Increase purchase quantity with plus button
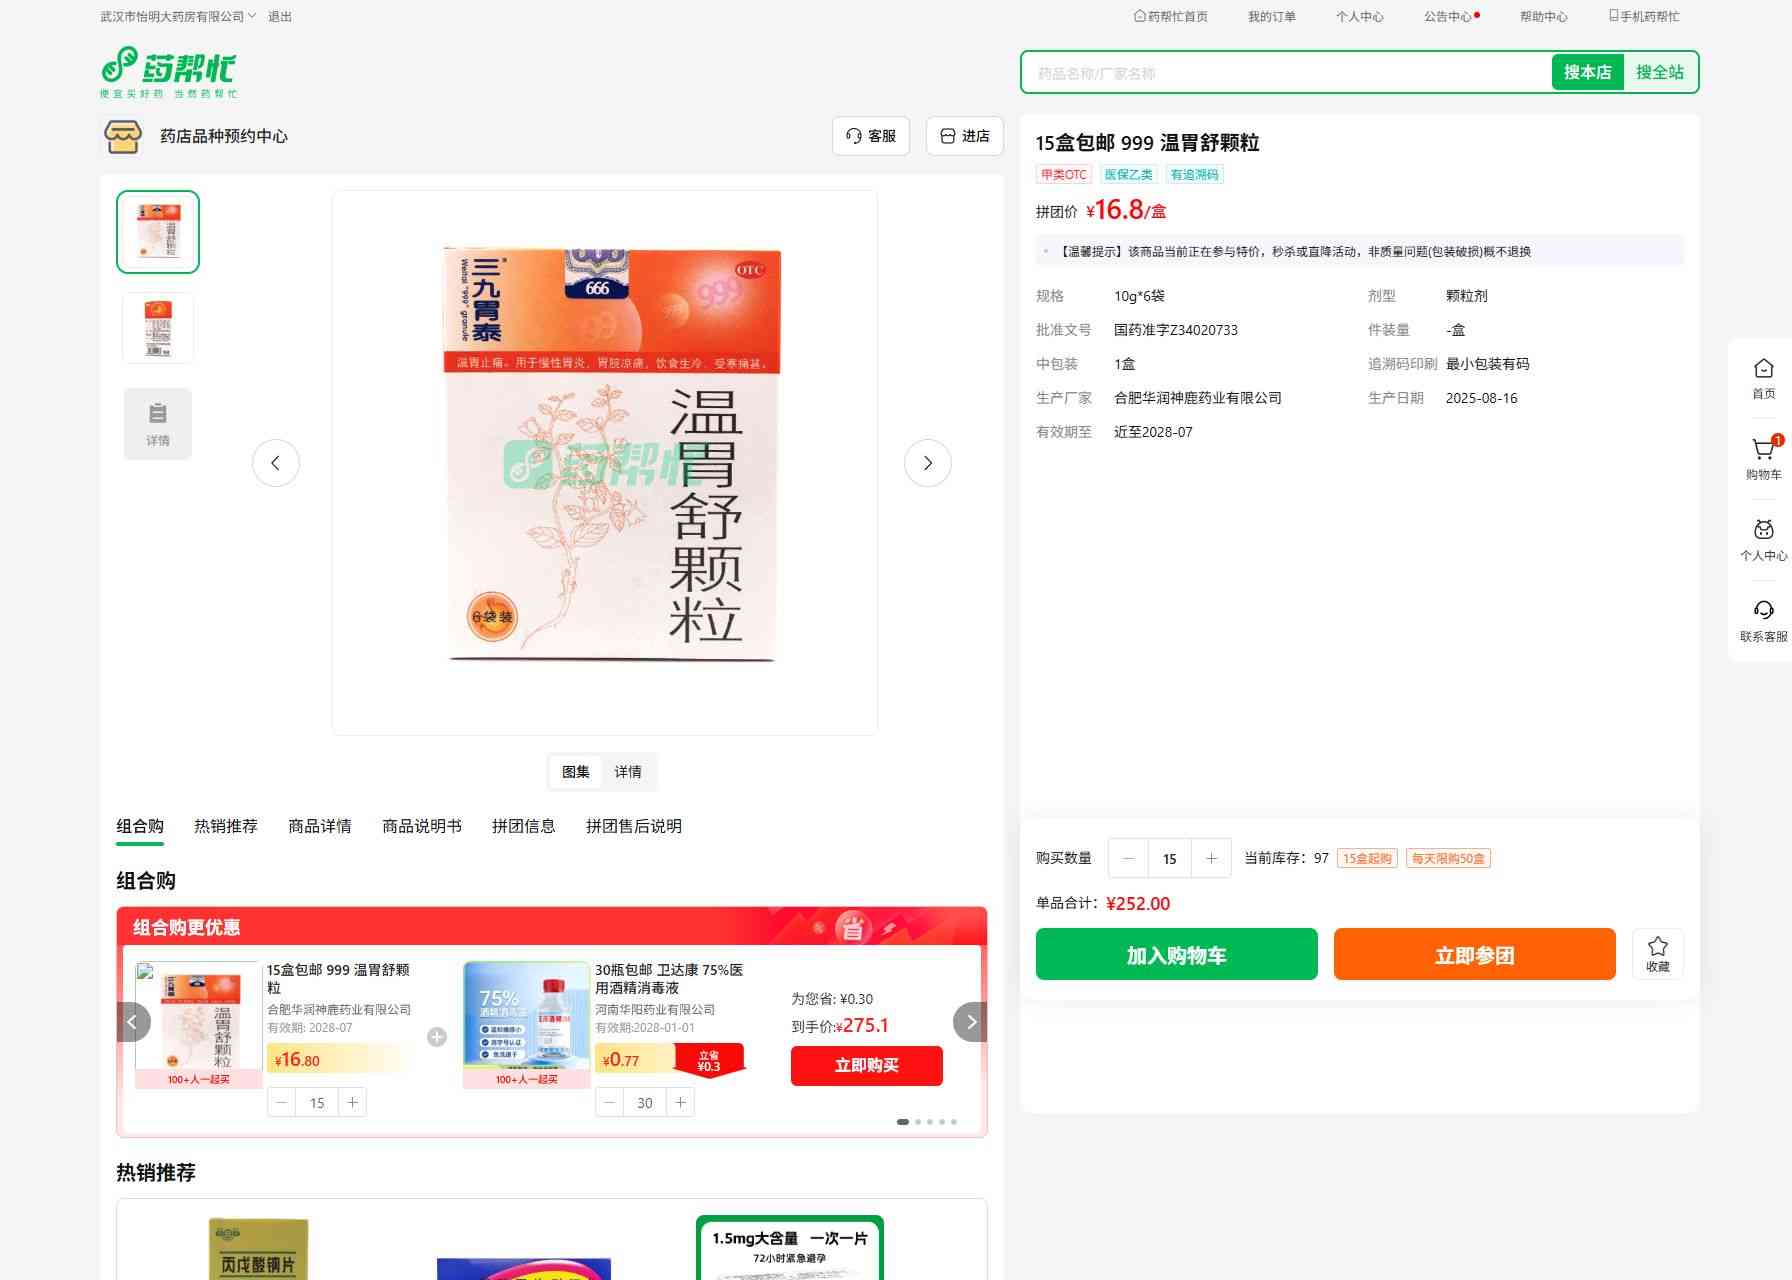 [1211, 858]
